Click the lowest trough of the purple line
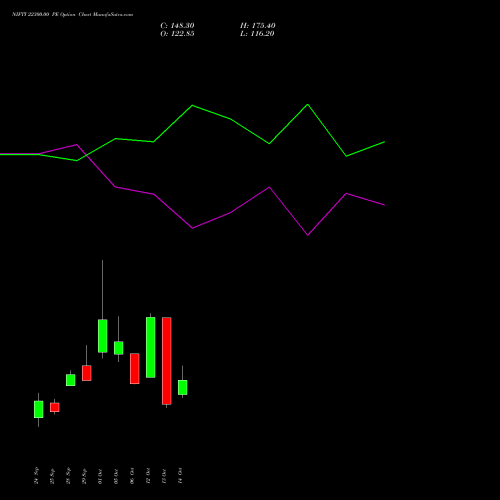Screen dimensions: 500x500 pyautogui.click(x=308, y=235)
